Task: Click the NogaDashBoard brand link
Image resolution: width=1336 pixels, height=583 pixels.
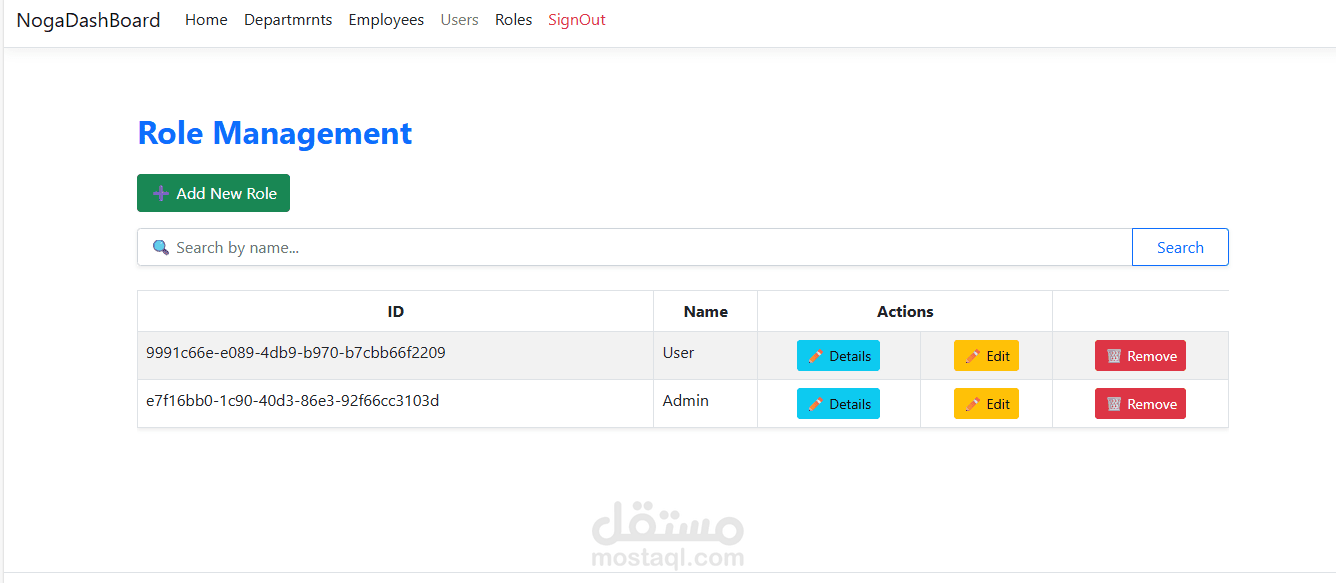Action: 88,20
